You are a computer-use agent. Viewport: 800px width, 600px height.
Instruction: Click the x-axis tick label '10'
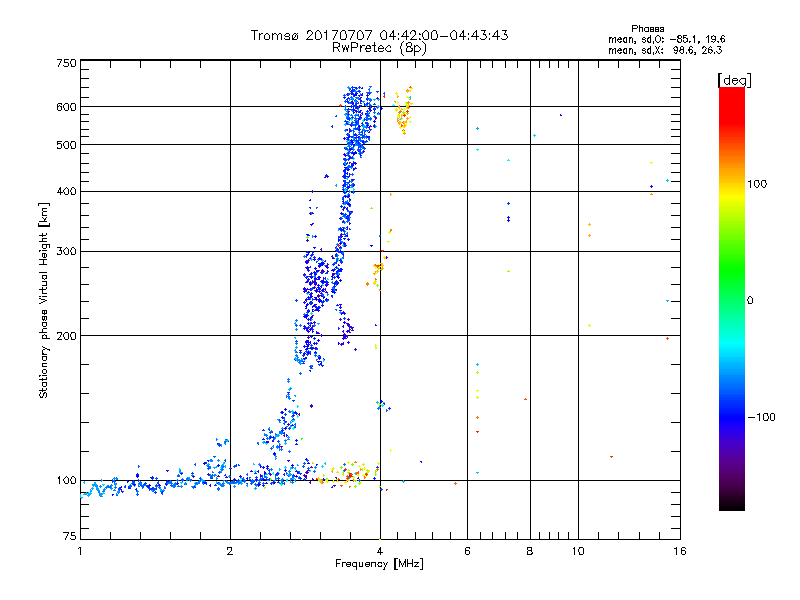[x=578, y=551]
